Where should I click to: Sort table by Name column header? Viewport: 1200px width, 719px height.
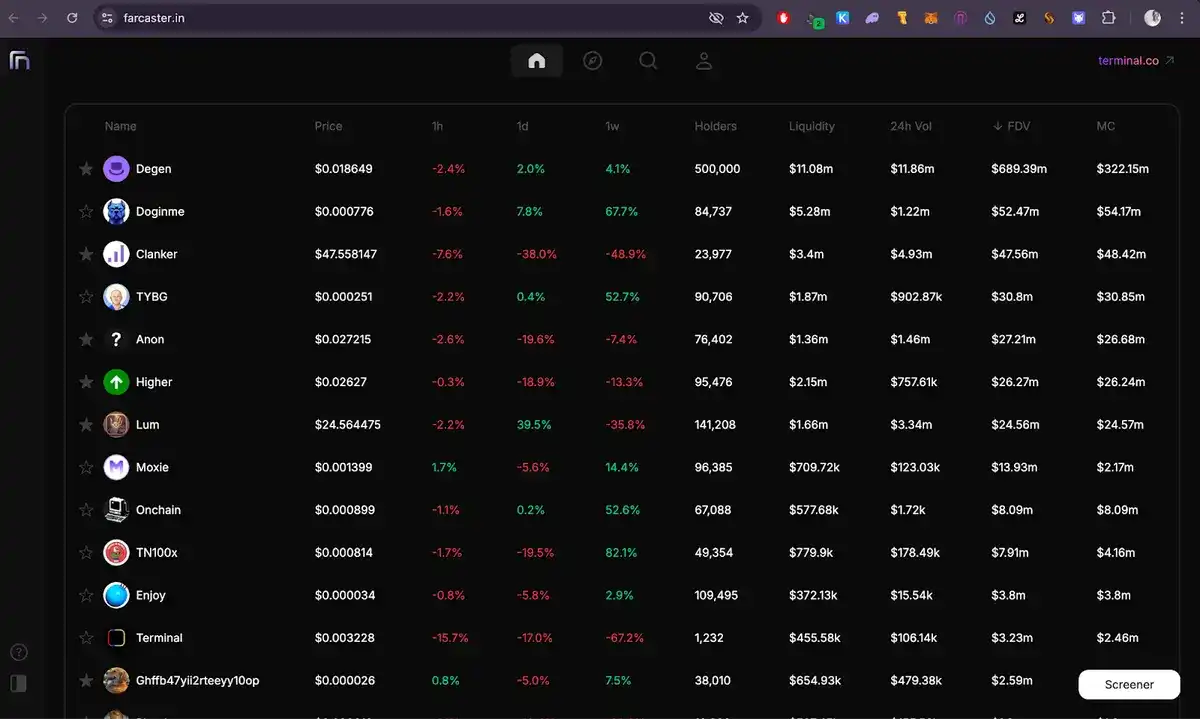tap(120, 126)
